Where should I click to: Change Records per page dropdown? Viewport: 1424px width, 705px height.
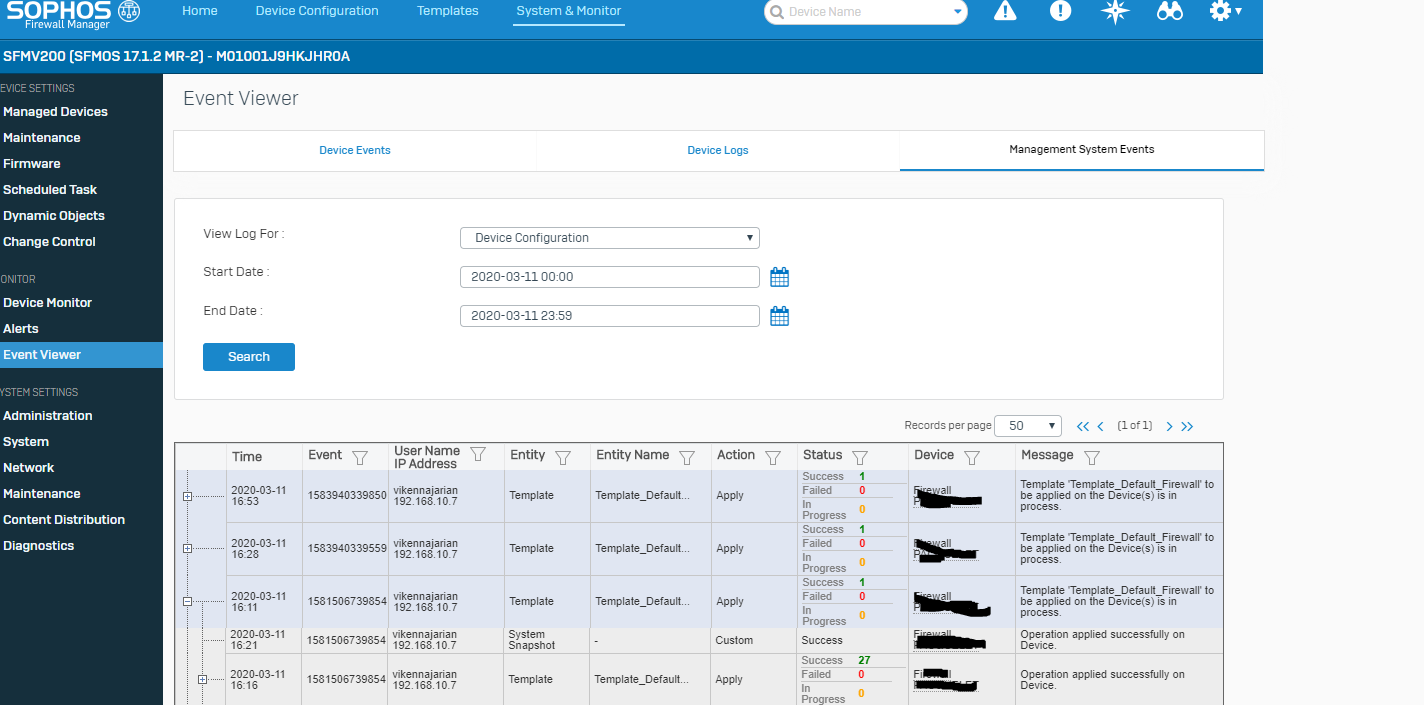[1029, 426]
